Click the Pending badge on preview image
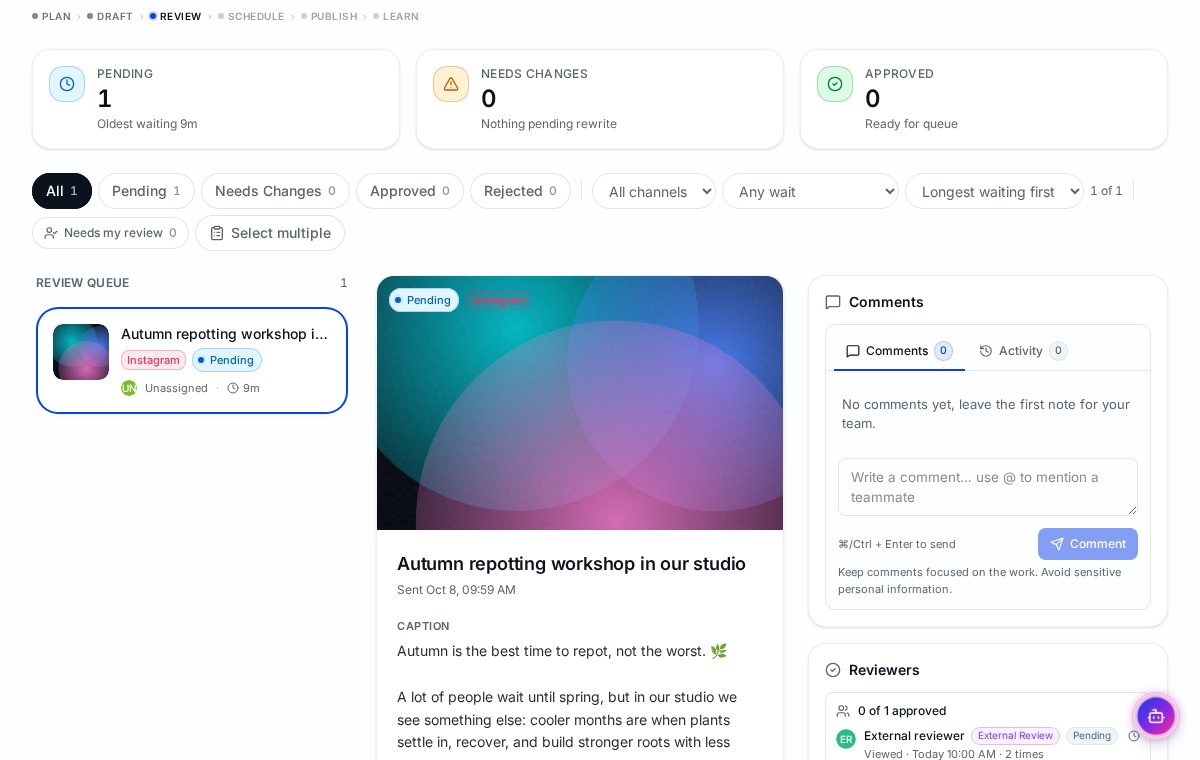1200x760 pixels. (424, 300)
